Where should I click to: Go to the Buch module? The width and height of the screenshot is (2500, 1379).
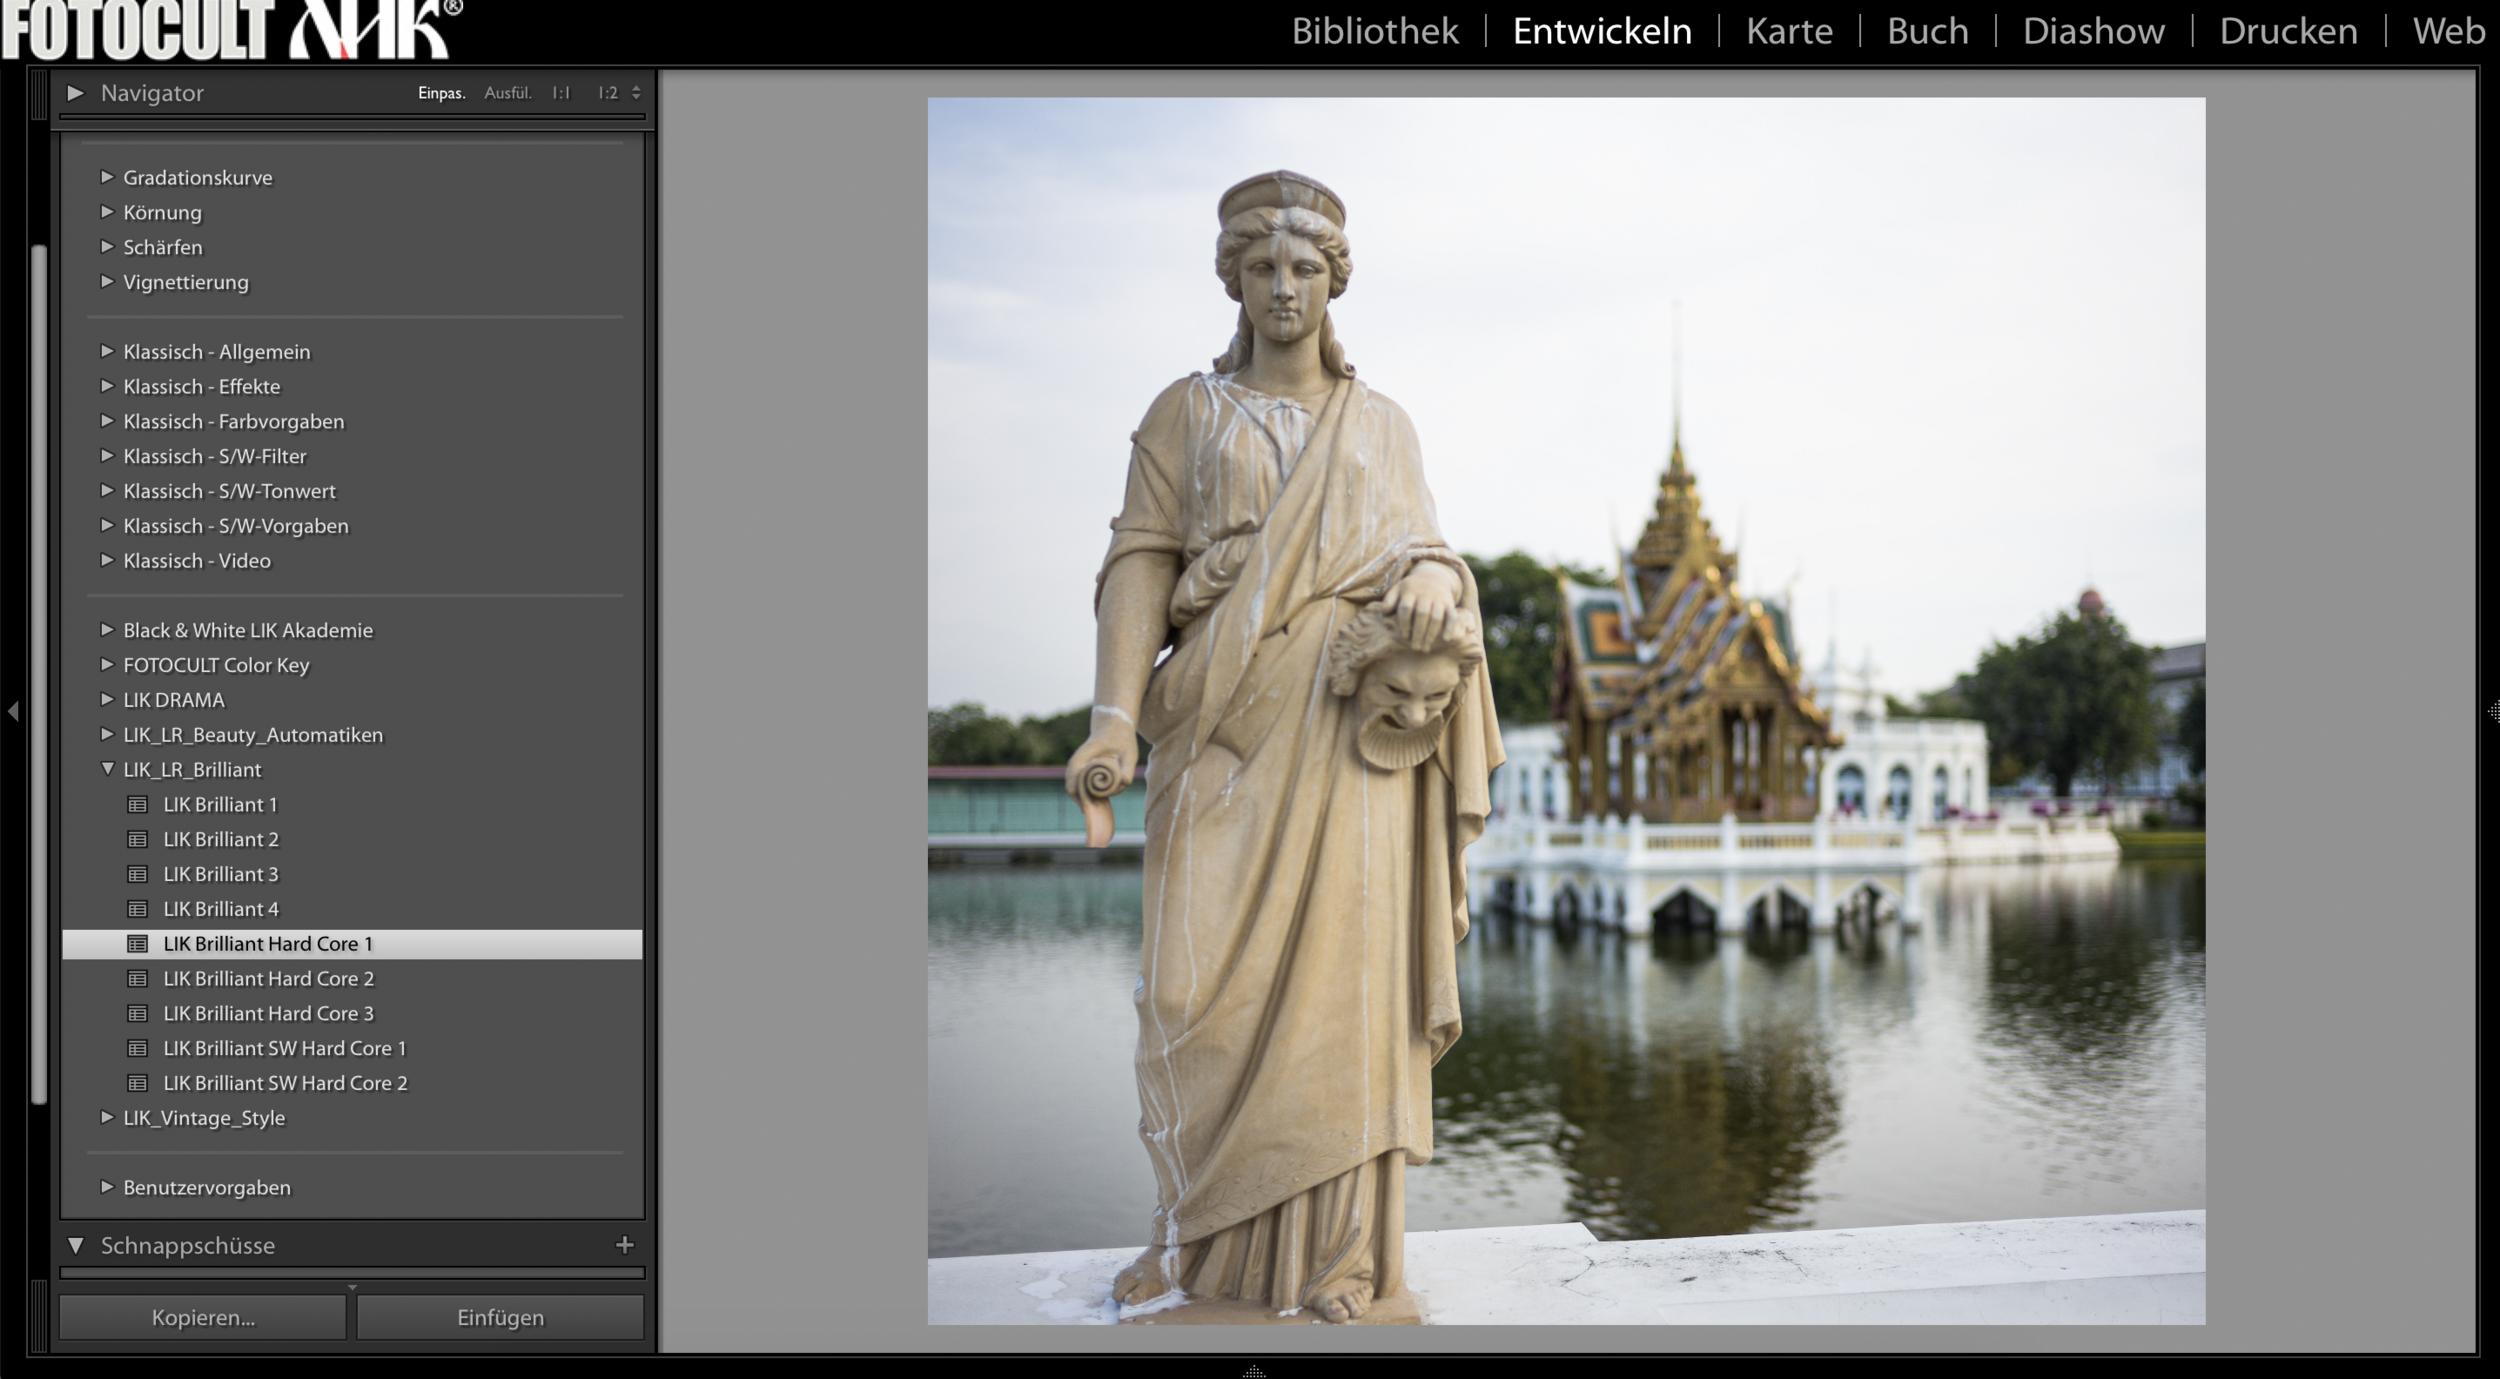[x=1927, y=31]
